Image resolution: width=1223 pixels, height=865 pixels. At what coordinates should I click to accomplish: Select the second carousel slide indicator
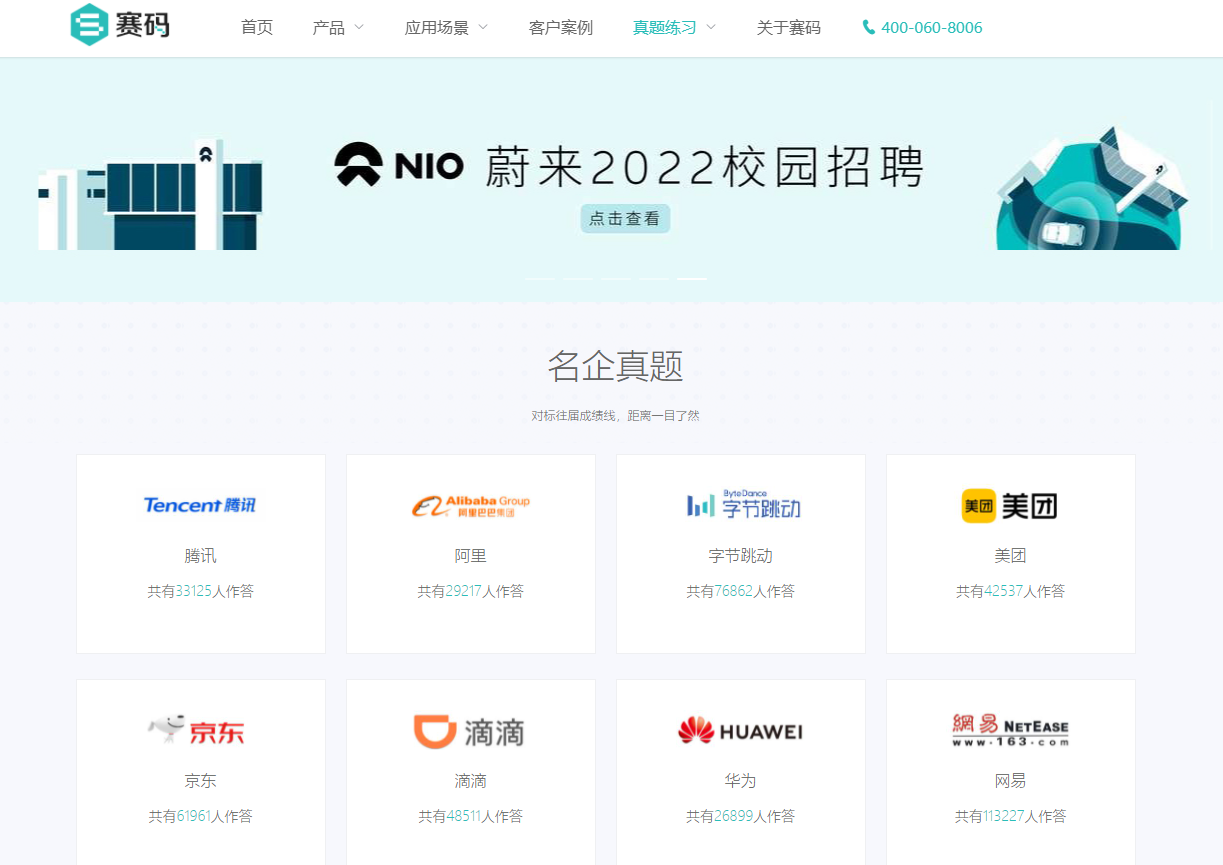pyautogui.click(x=577, y=278)
